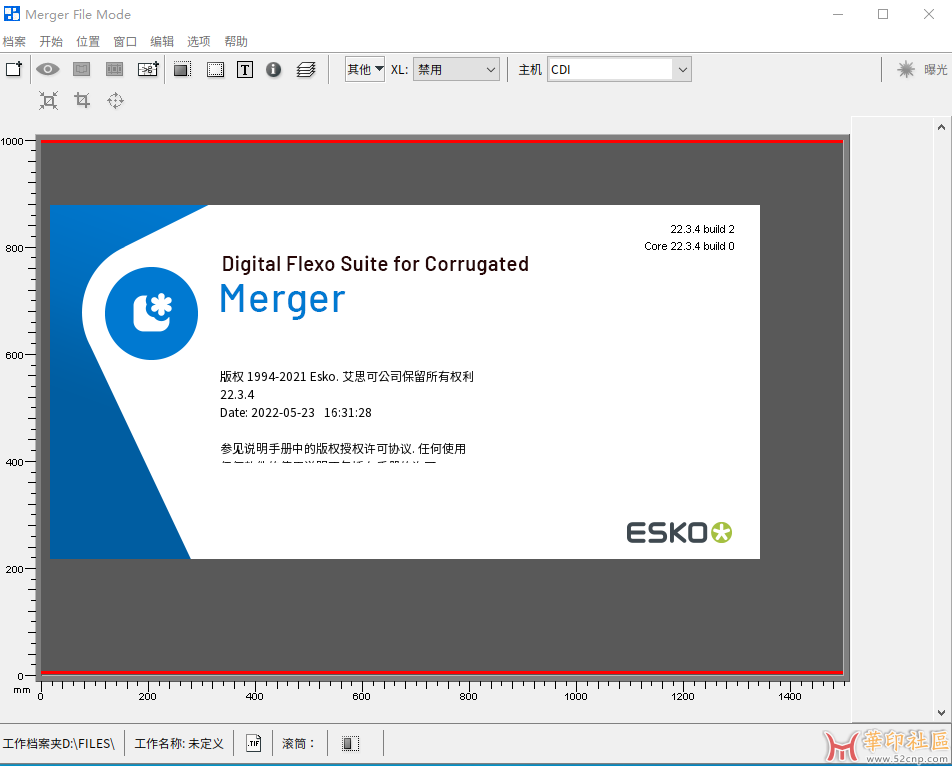Select the text 'T' tool icon

(244, 69)
